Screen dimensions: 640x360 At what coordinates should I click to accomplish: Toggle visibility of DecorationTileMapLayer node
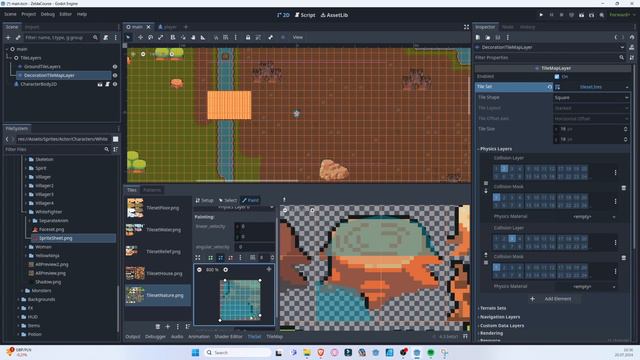coord(115,76)
